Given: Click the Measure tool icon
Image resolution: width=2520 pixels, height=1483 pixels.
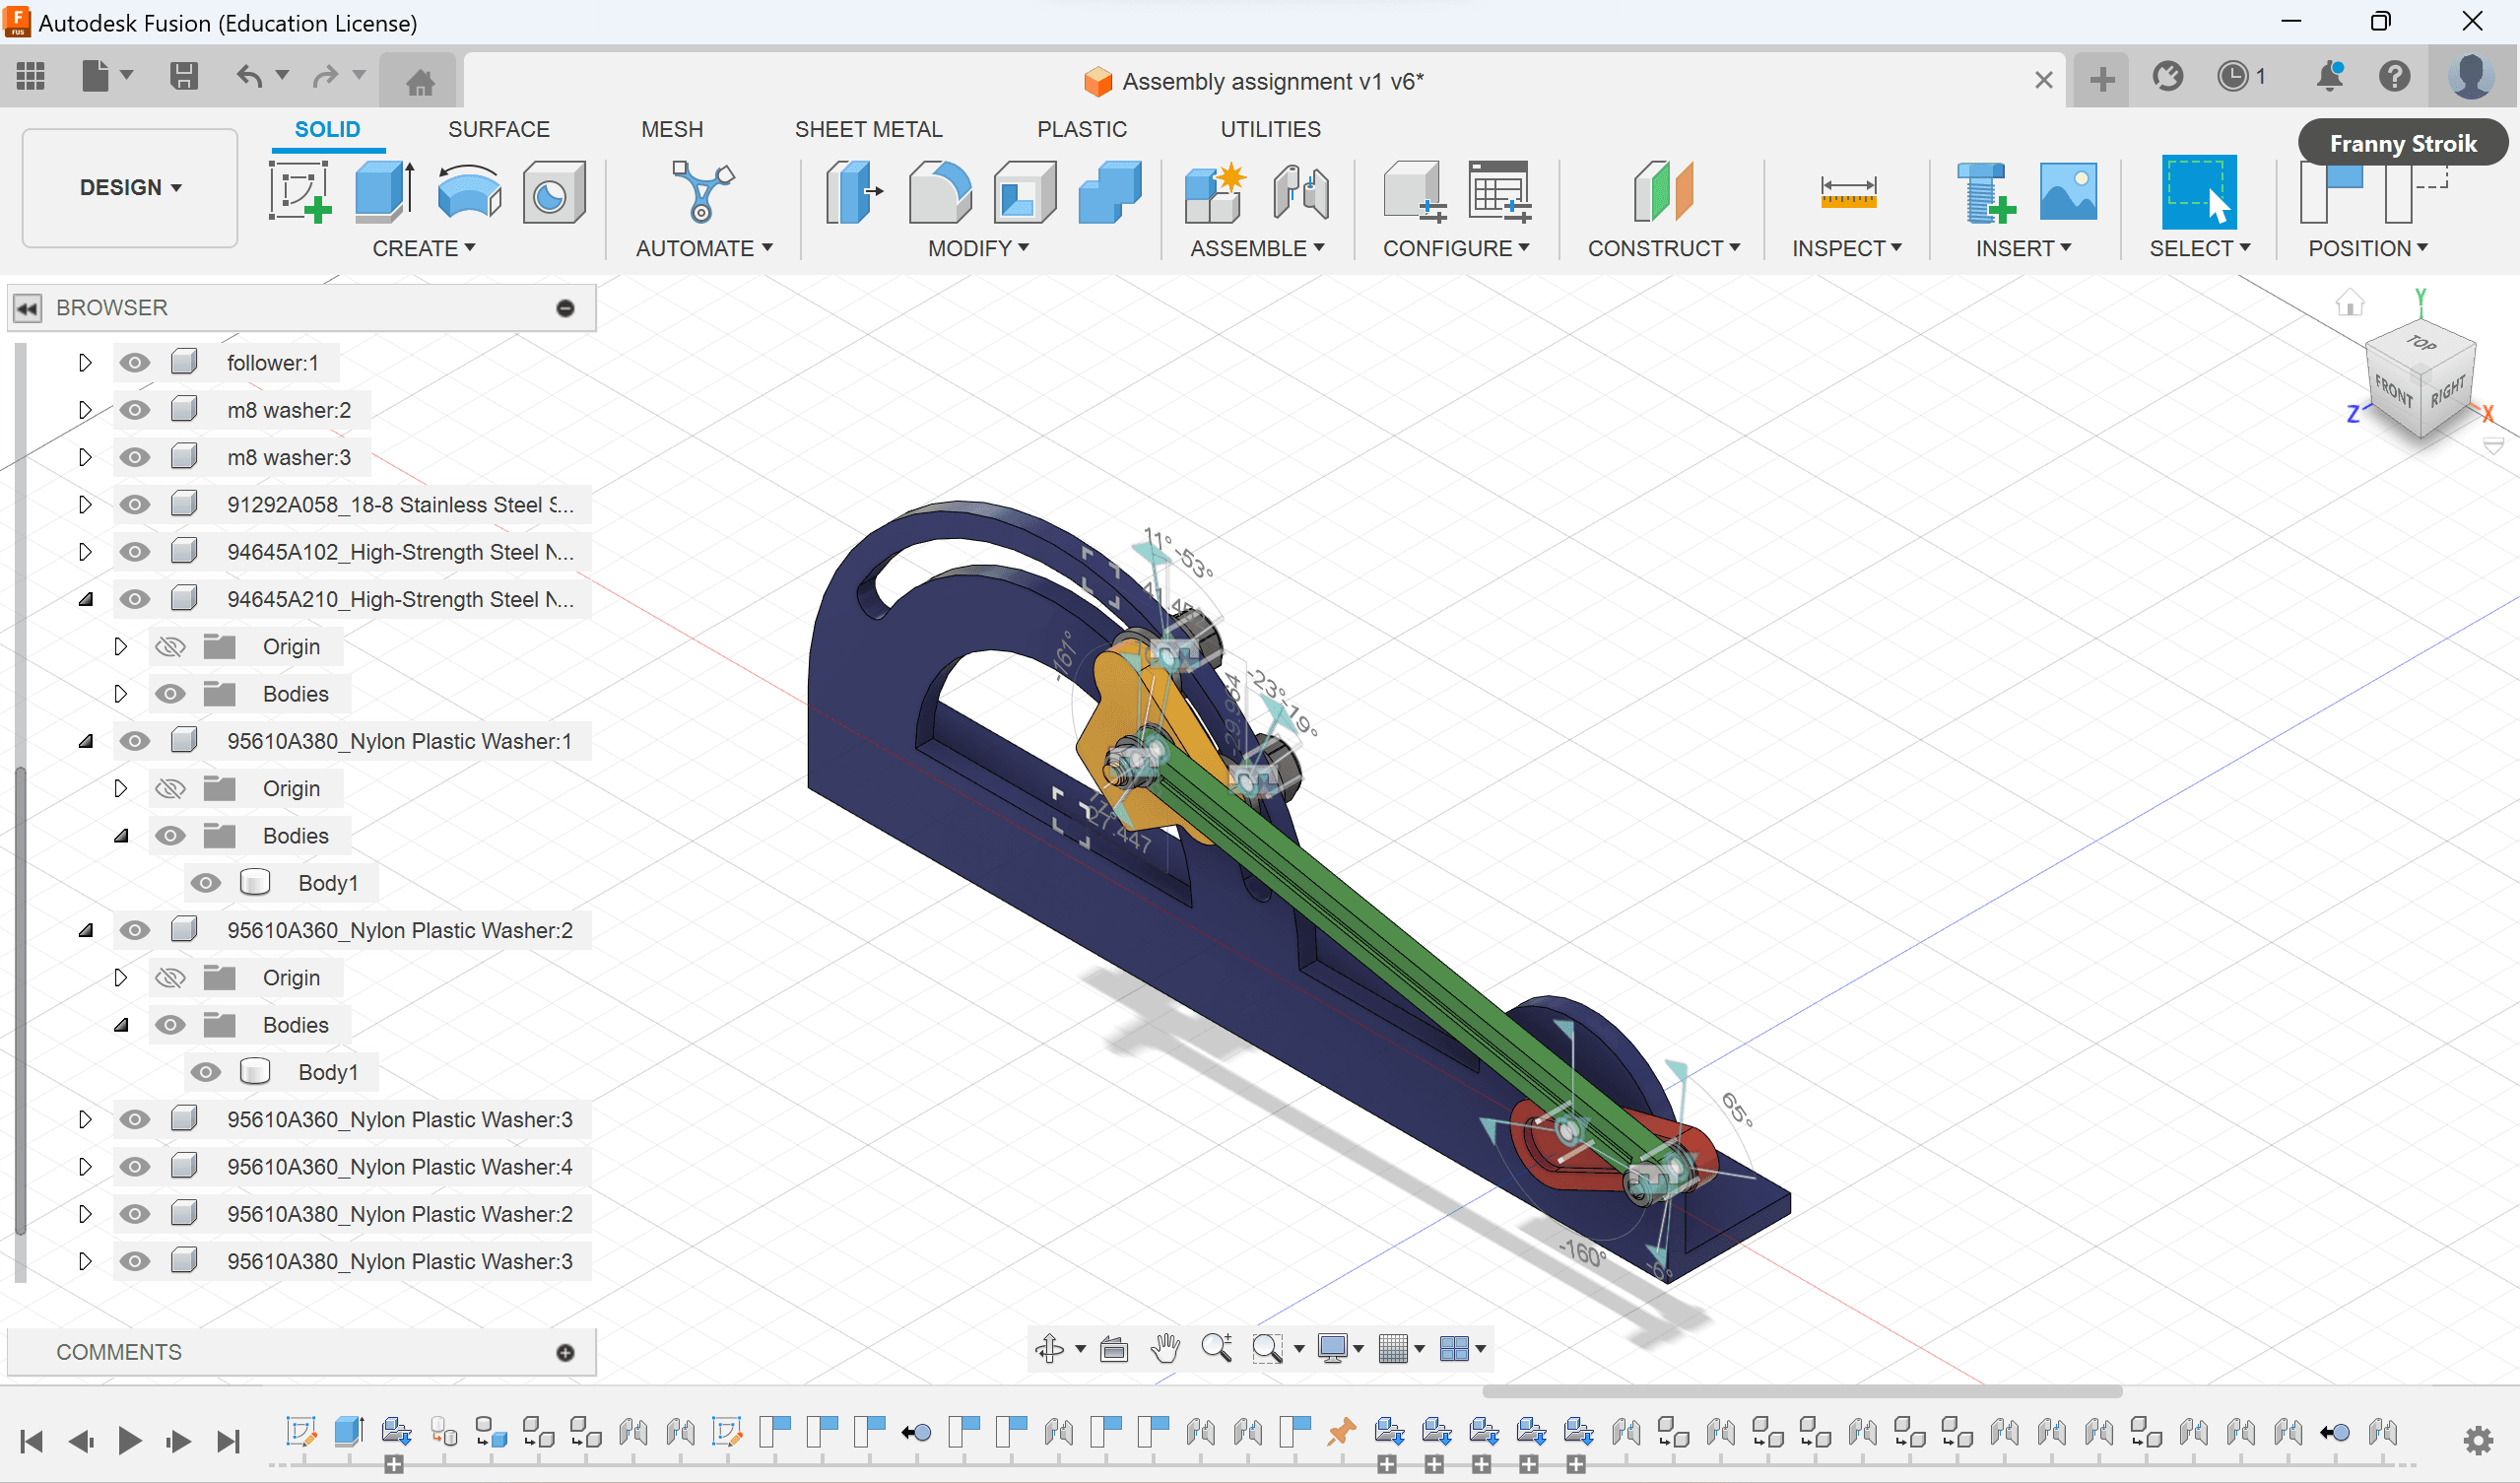Looking at the screenshot, I should [x=1847, y=191].
